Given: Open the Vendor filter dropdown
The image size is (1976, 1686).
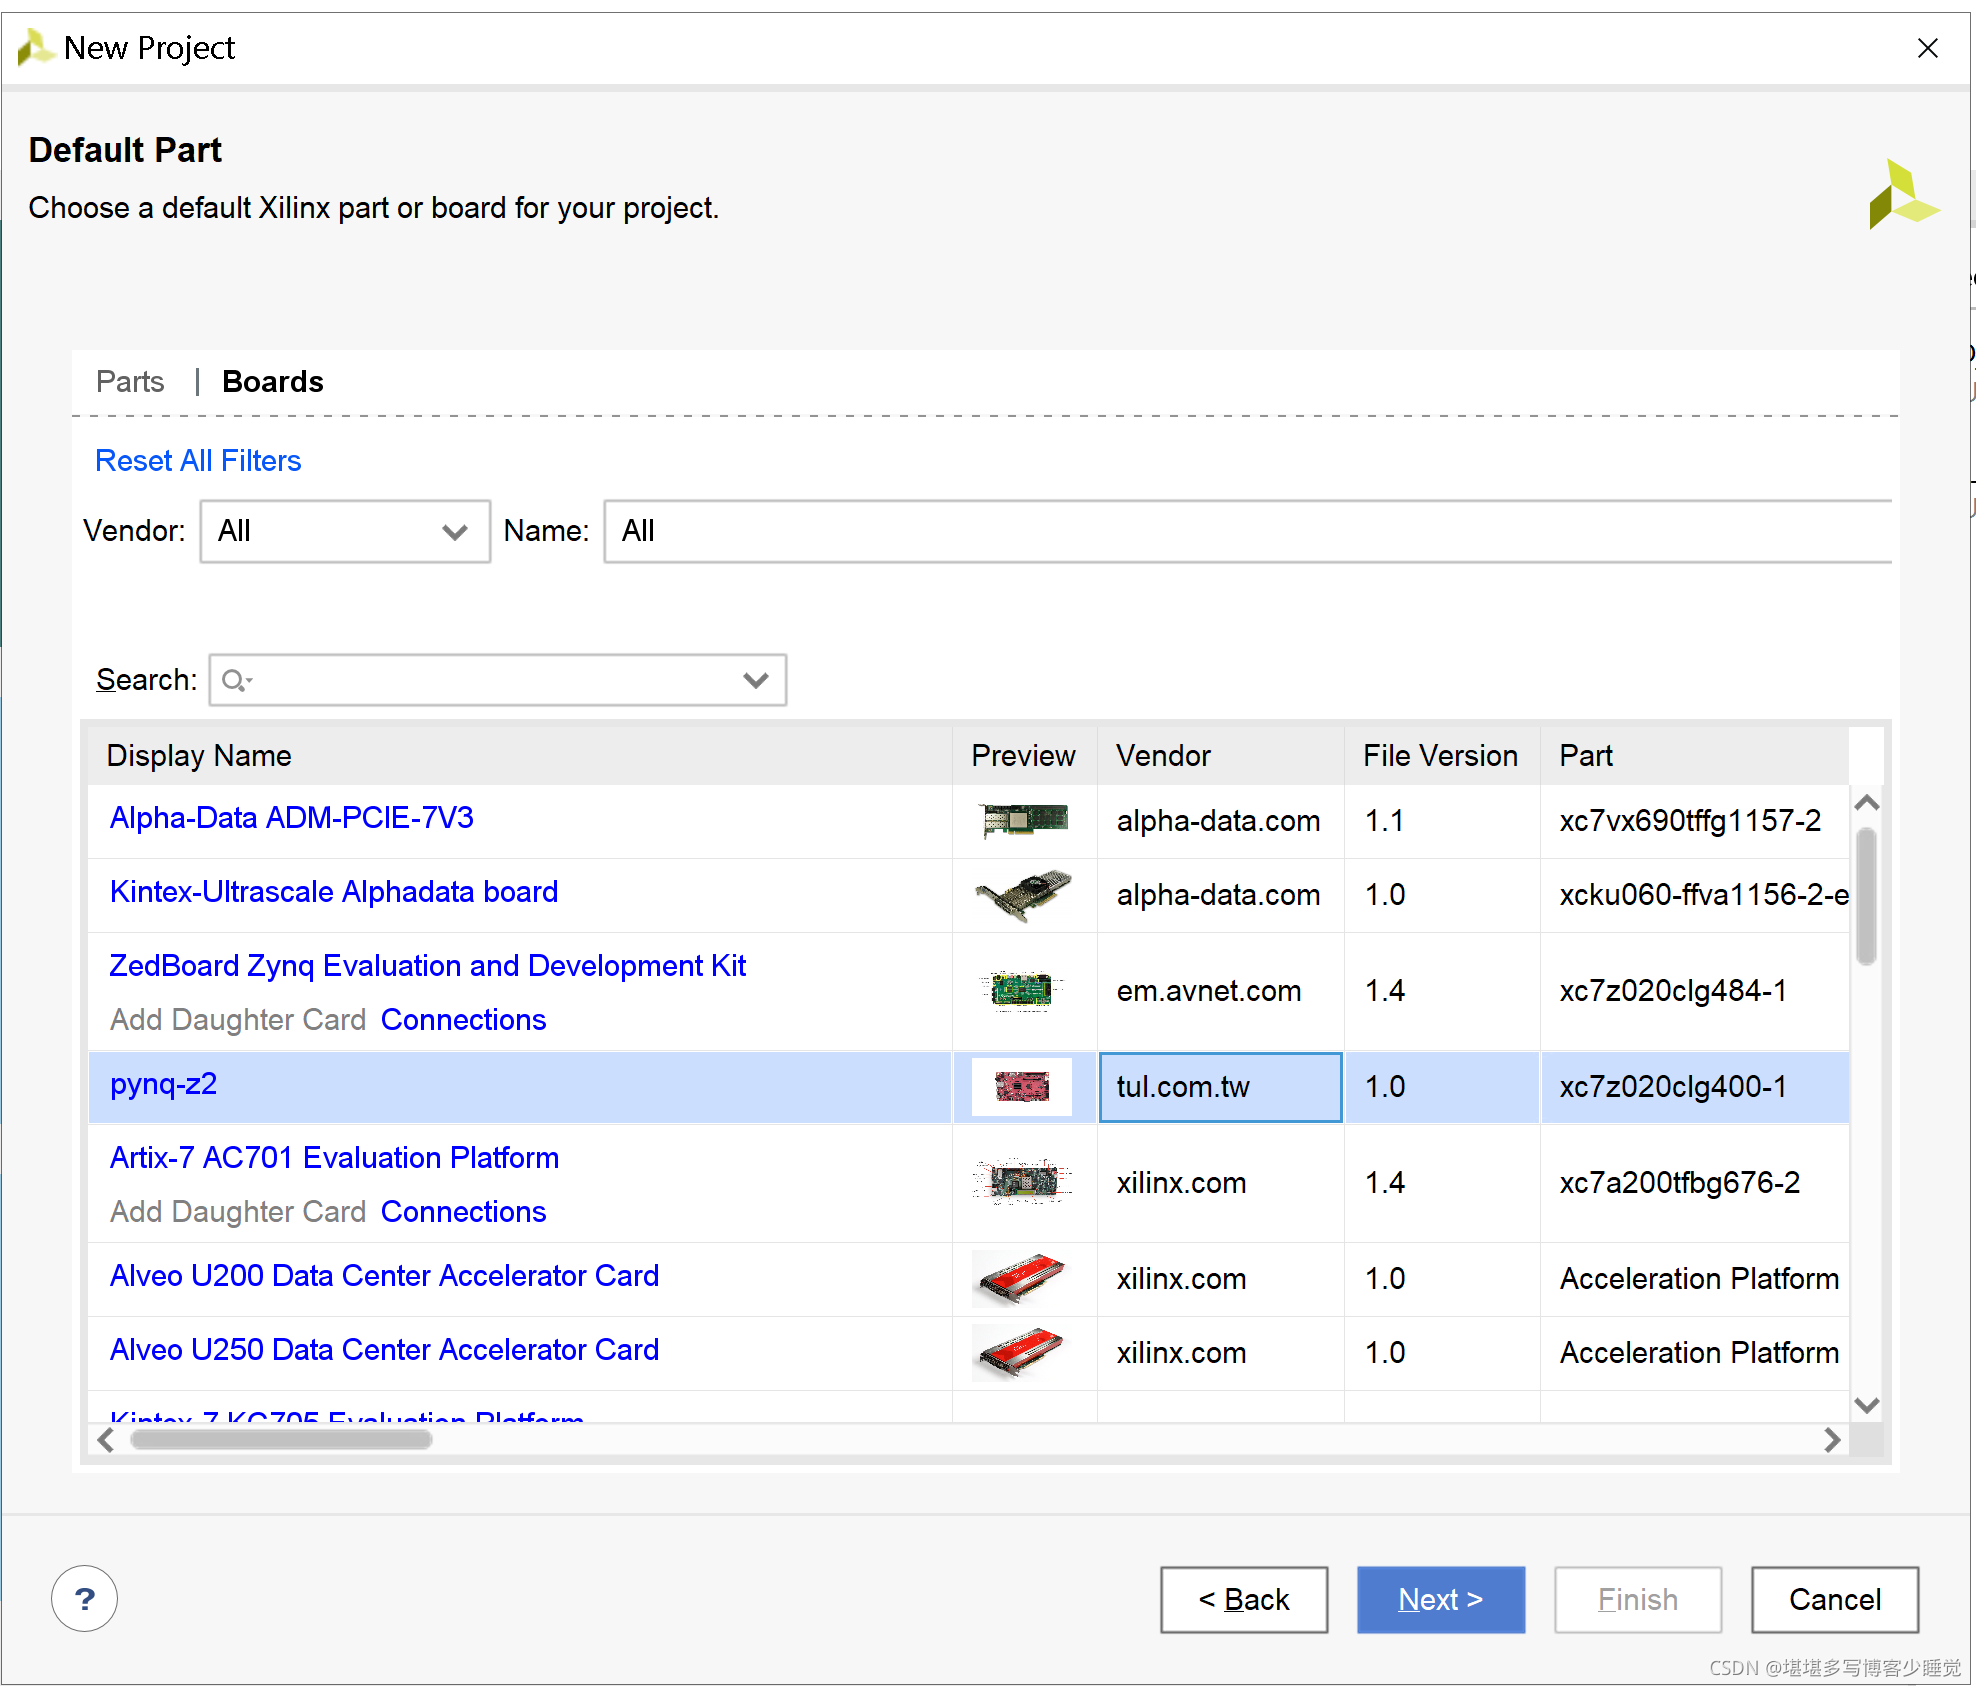Looking at the screenshot, I should (x=345, y=531).
